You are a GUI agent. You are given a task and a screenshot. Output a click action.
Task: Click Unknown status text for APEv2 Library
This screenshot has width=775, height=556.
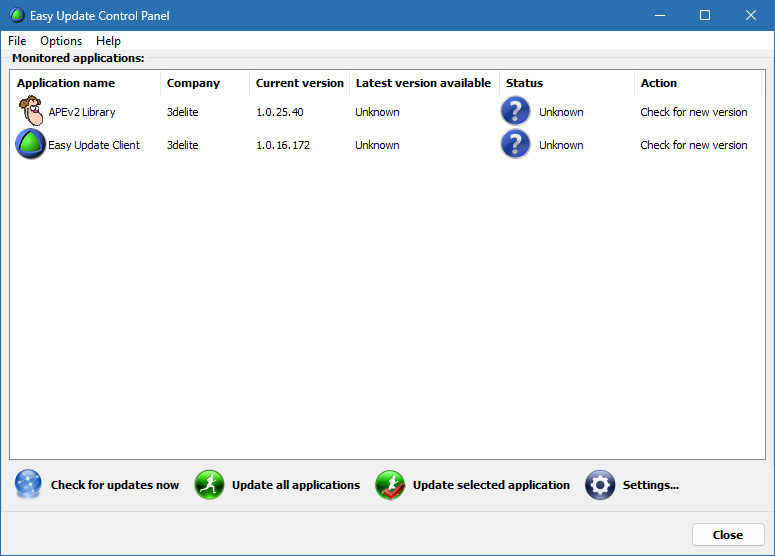coord(561,112)
